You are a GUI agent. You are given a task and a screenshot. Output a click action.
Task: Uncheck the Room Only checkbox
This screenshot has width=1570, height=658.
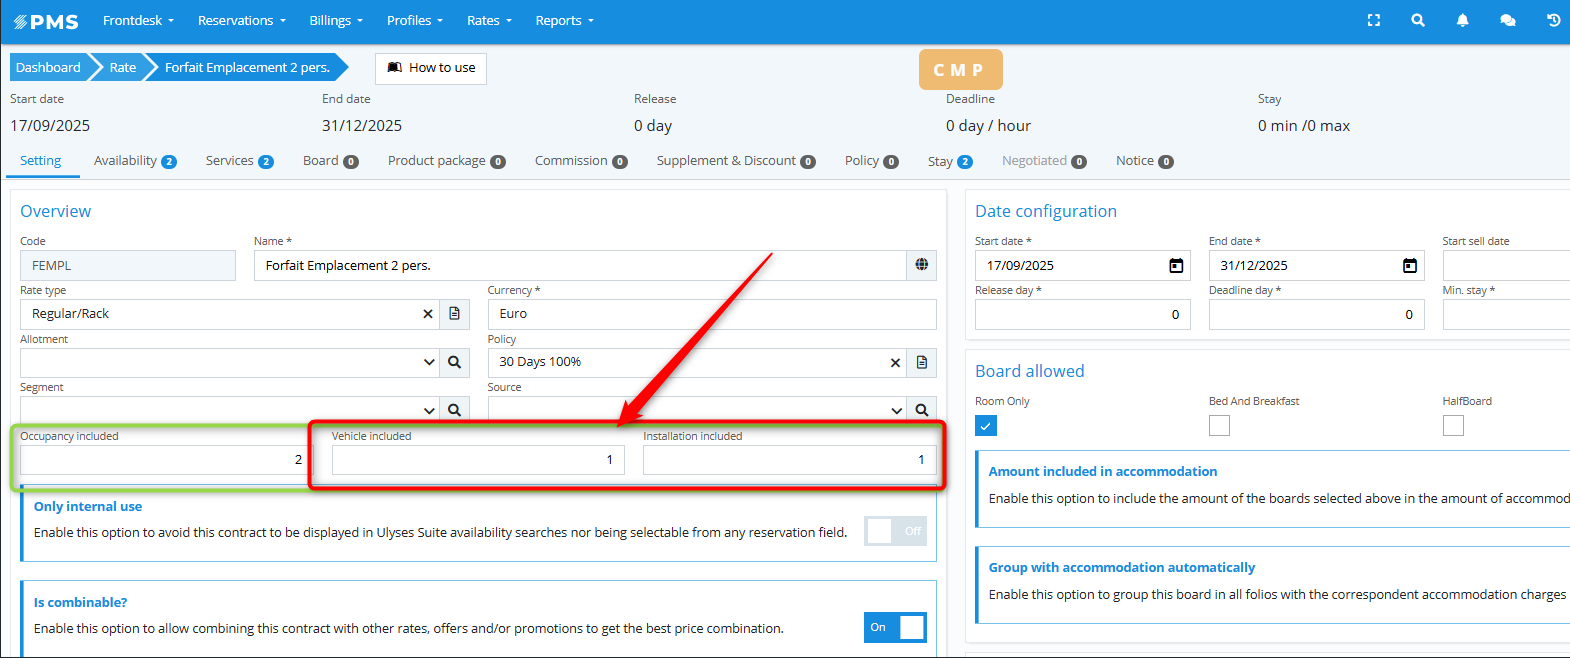point(986,426)
